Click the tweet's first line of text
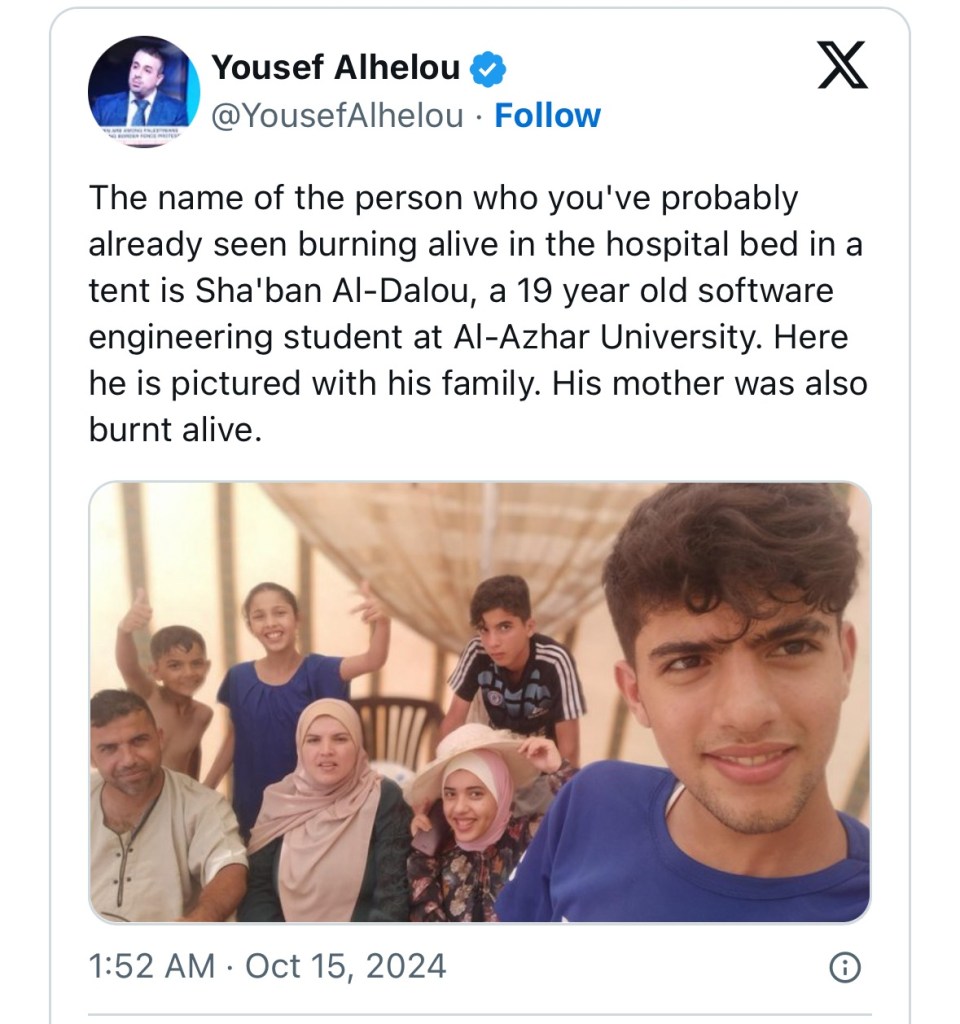The image size is (960, 1024). pyautogui.click(x=443, y=199)
